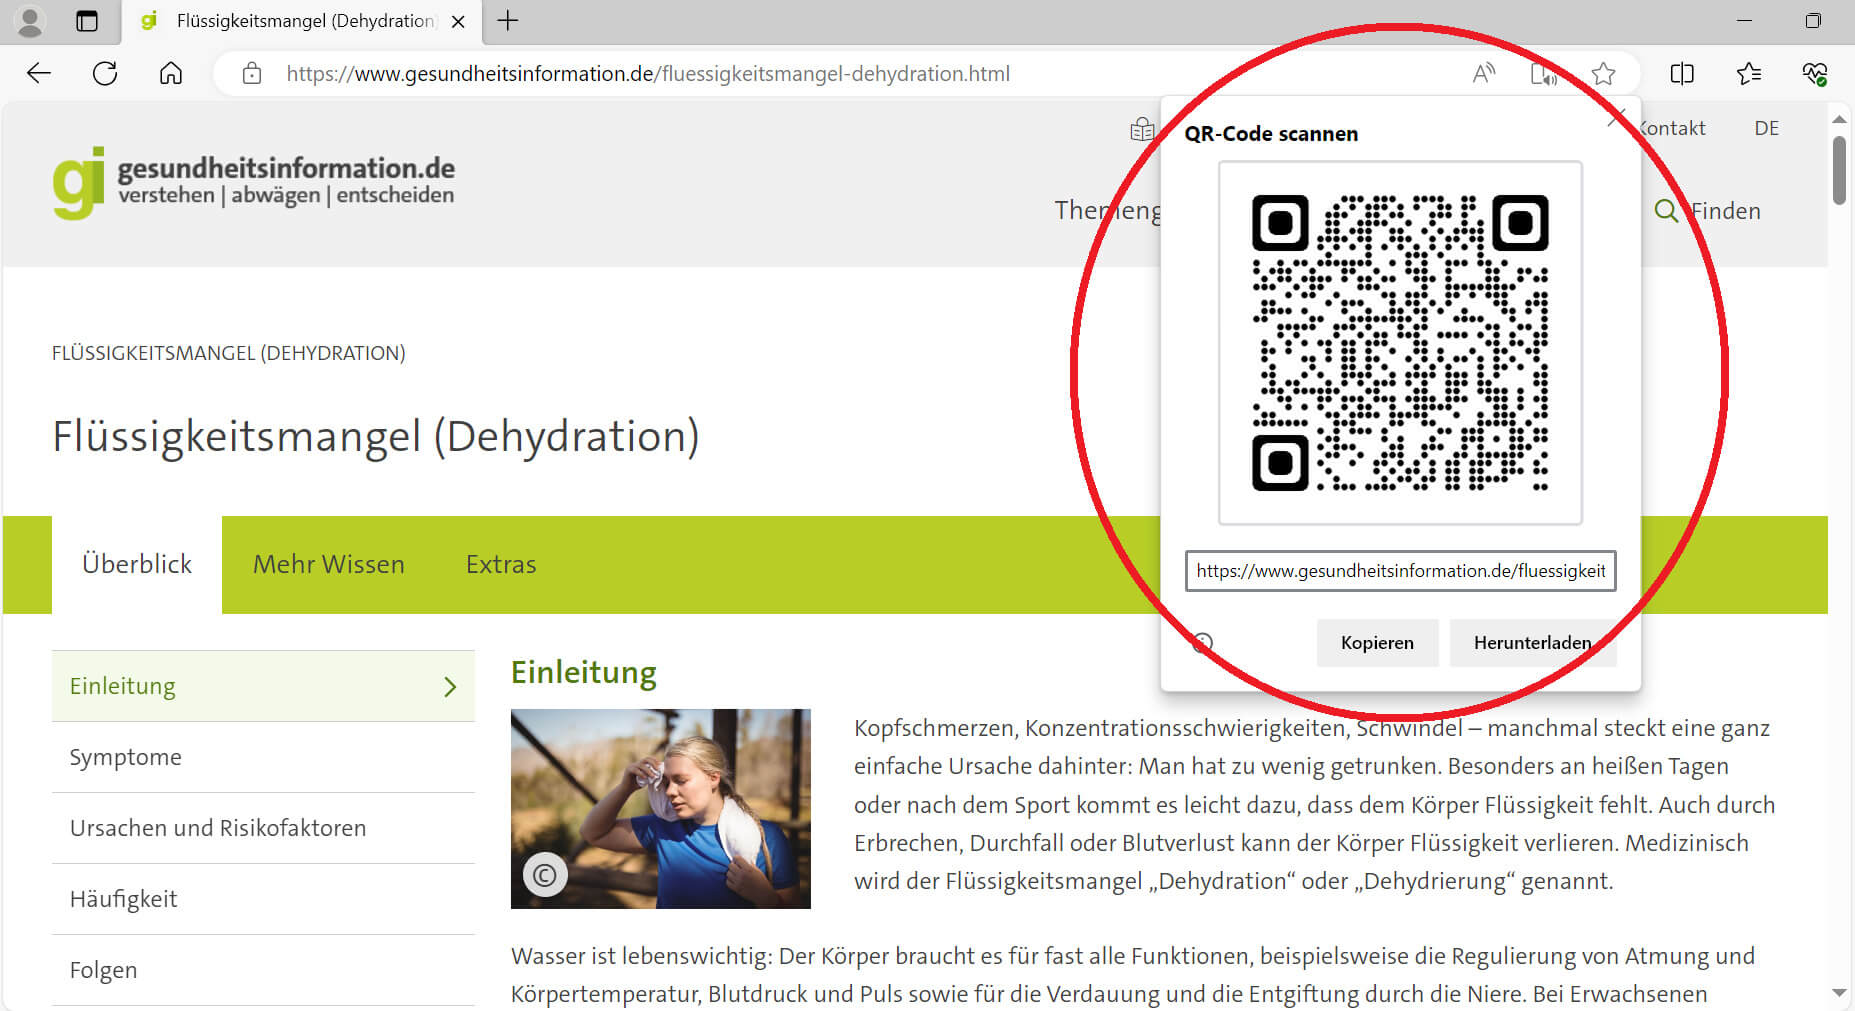Click copyright icon on woman photo

545,876
